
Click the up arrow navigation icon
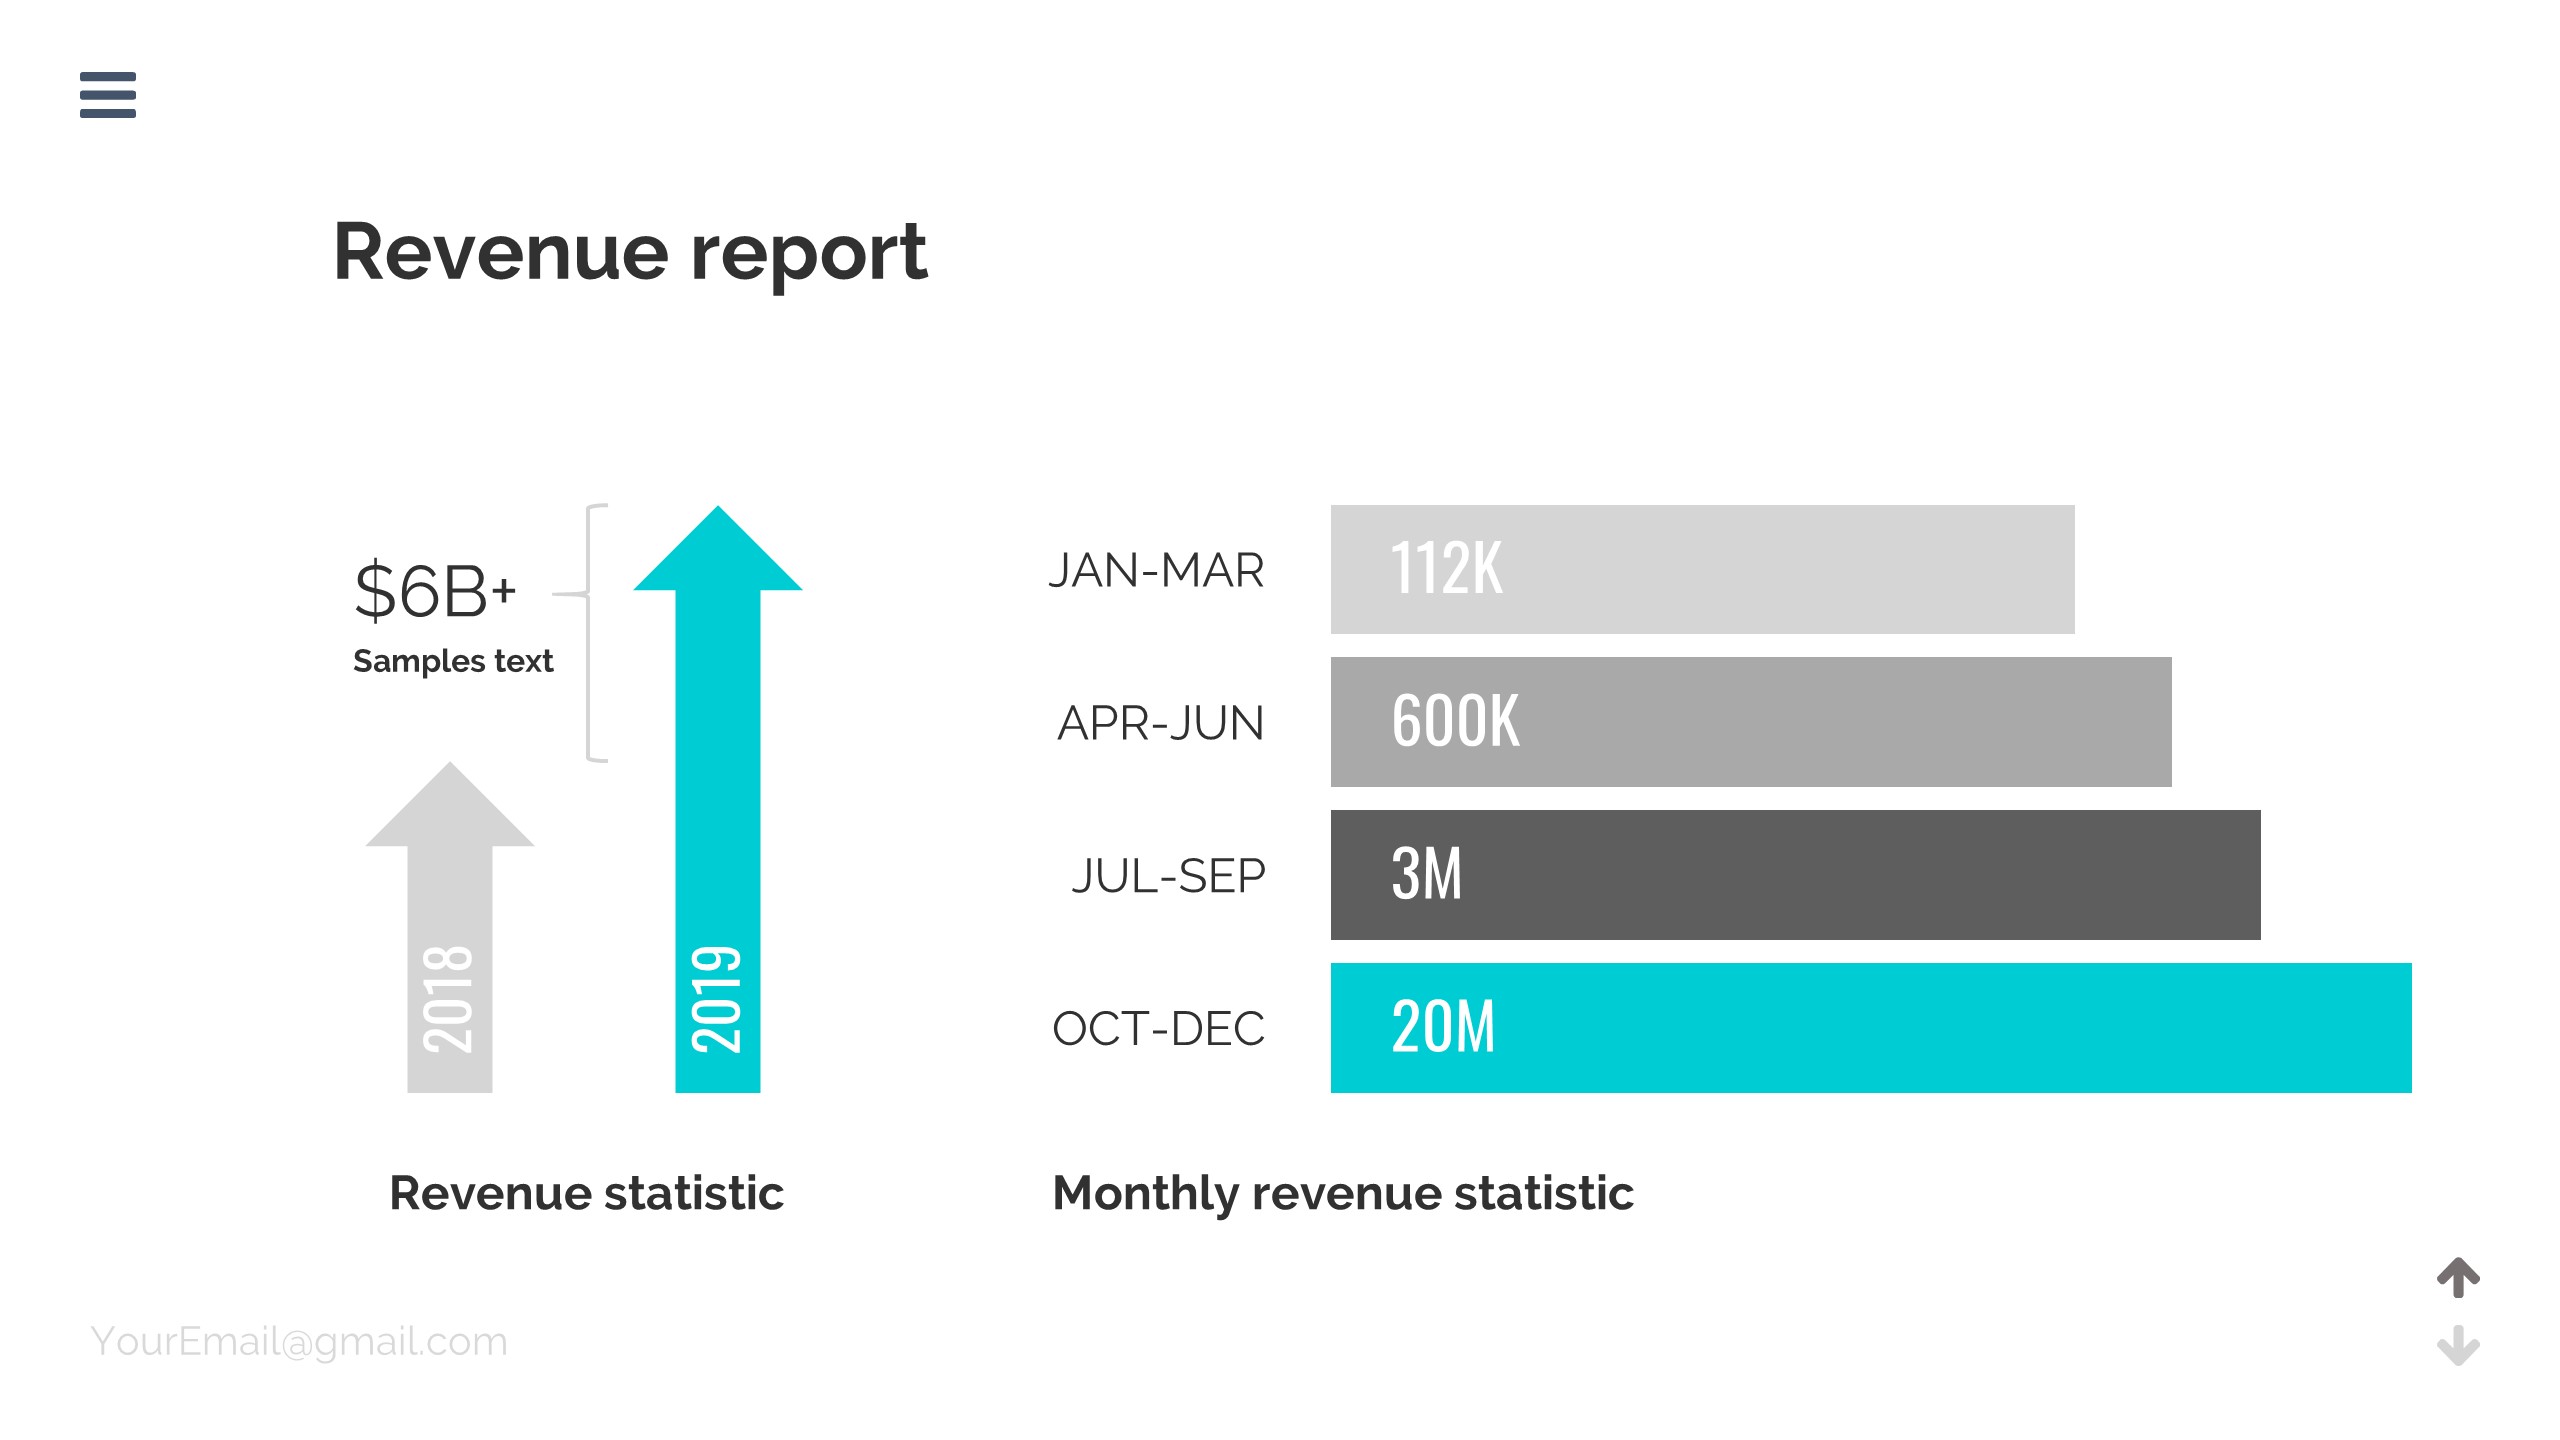coord(2458,1277)
